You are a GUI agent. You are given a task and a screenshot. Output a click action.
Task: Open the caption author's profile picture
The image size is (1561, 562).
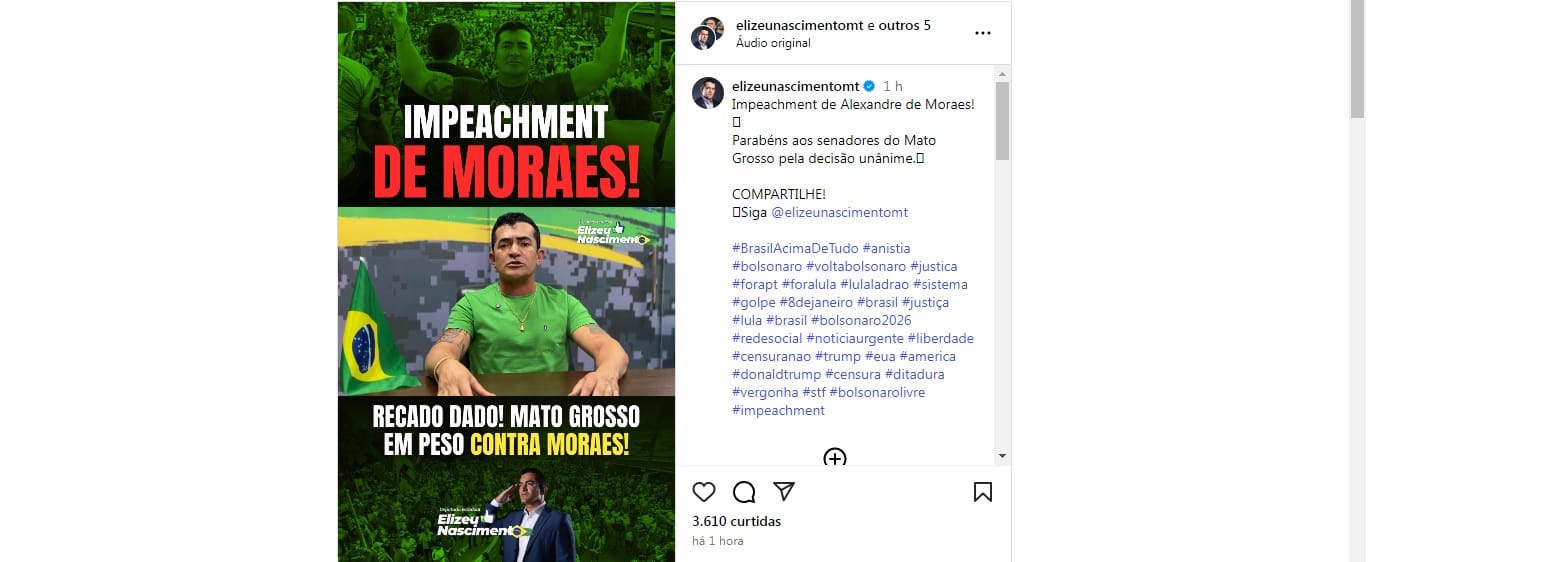(708, 93)
